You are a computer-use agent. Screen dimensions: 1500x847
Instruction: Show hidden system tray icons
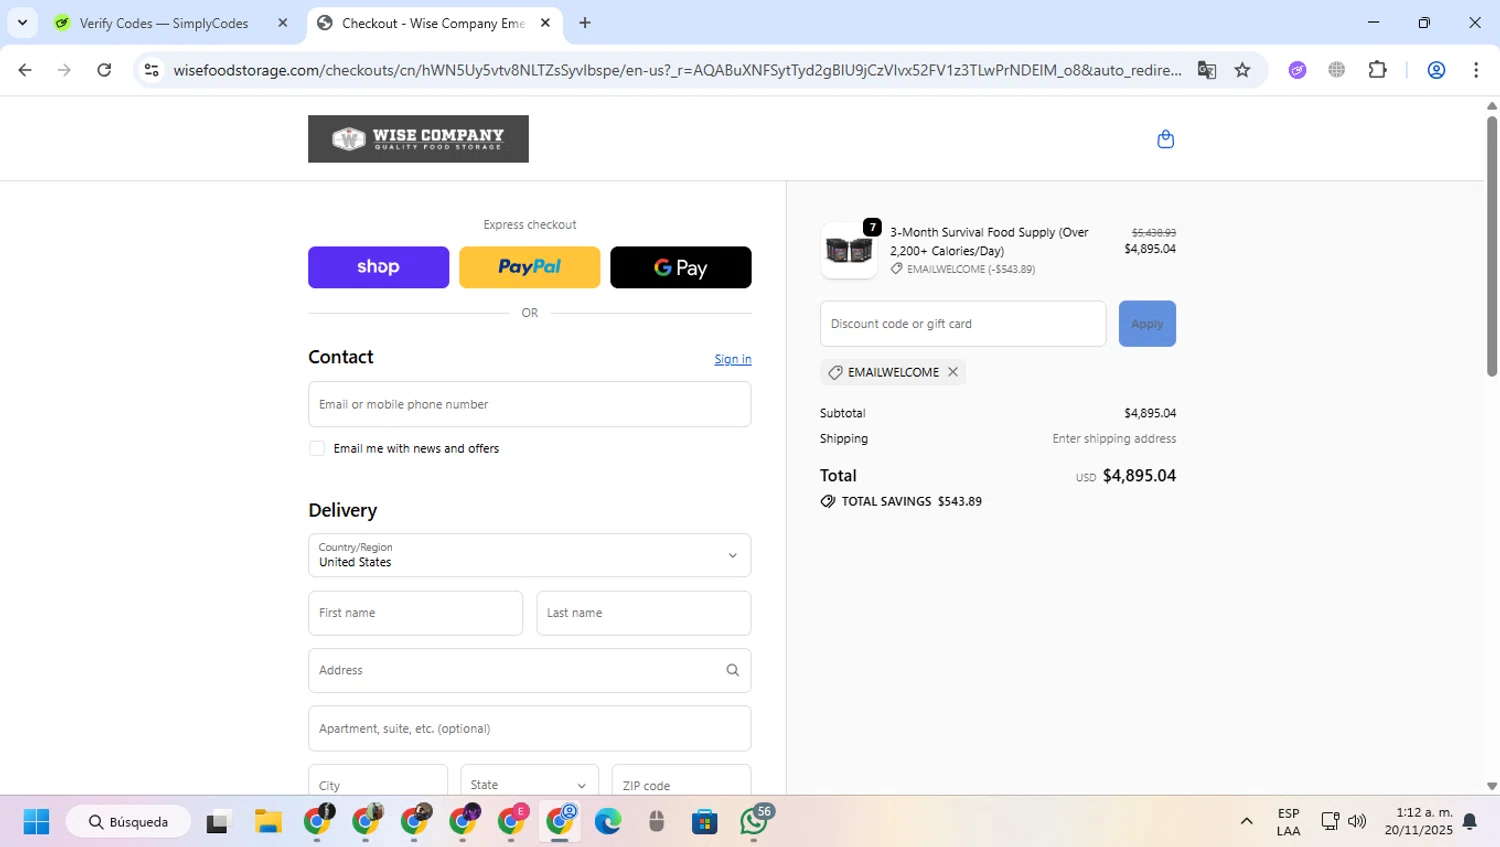[1246, 822]
